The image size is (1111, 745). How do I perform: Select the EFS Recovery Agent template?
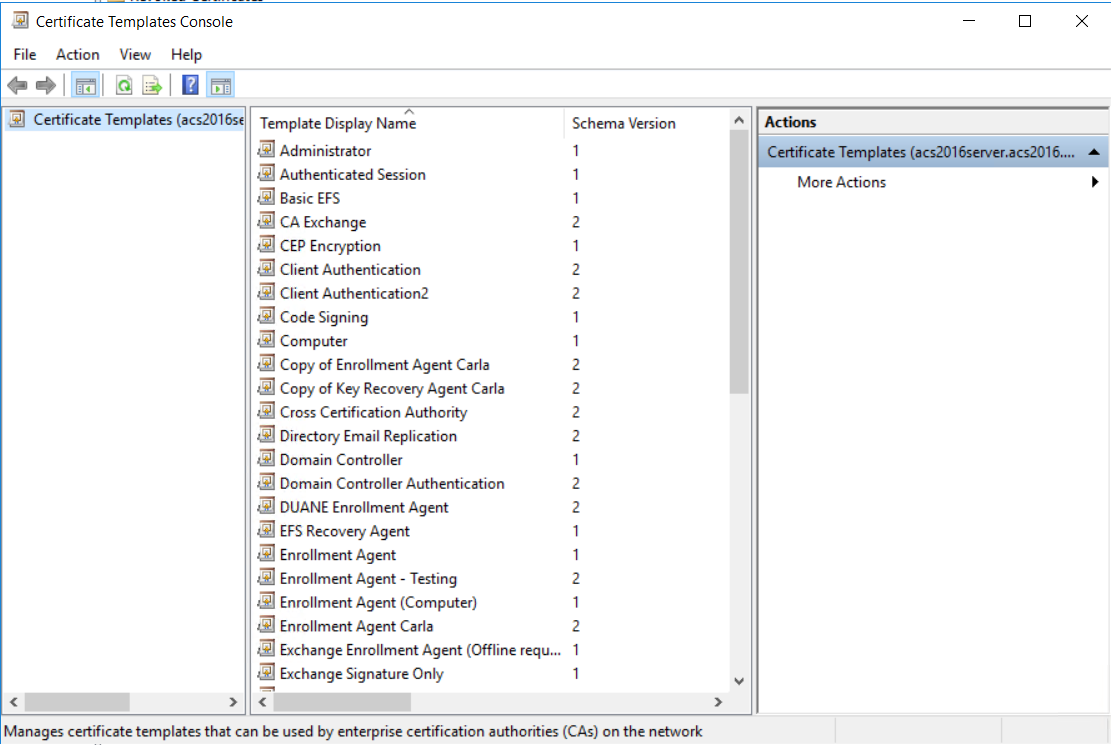point(344,531)
